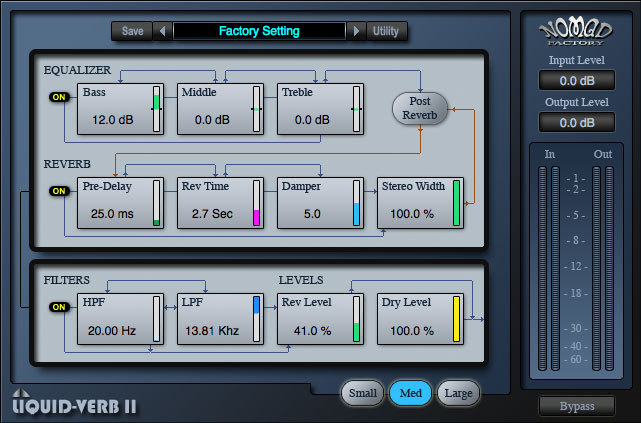Viewport: 641px width, 423px height.
Task: Toggle the Reverb ON switch
Action: 59,191
